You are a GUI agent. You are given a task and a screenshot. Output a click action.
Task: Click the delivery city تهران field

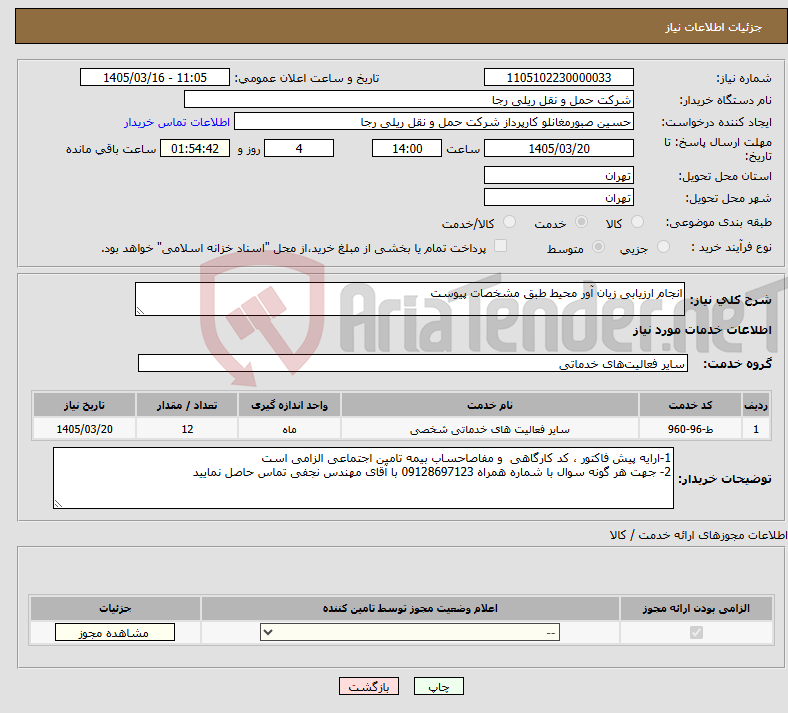tap(558, 197)
